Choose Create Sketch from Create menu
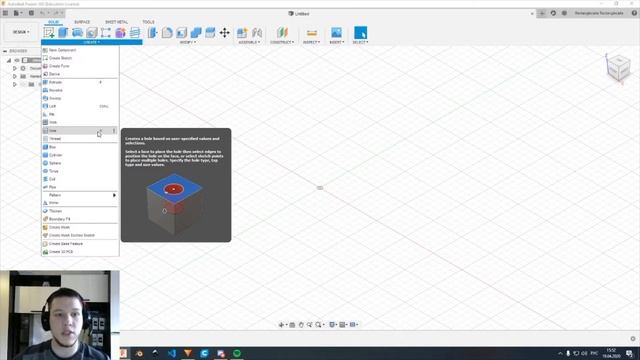Viewport: 640px width, 360px height. point(80,58)
